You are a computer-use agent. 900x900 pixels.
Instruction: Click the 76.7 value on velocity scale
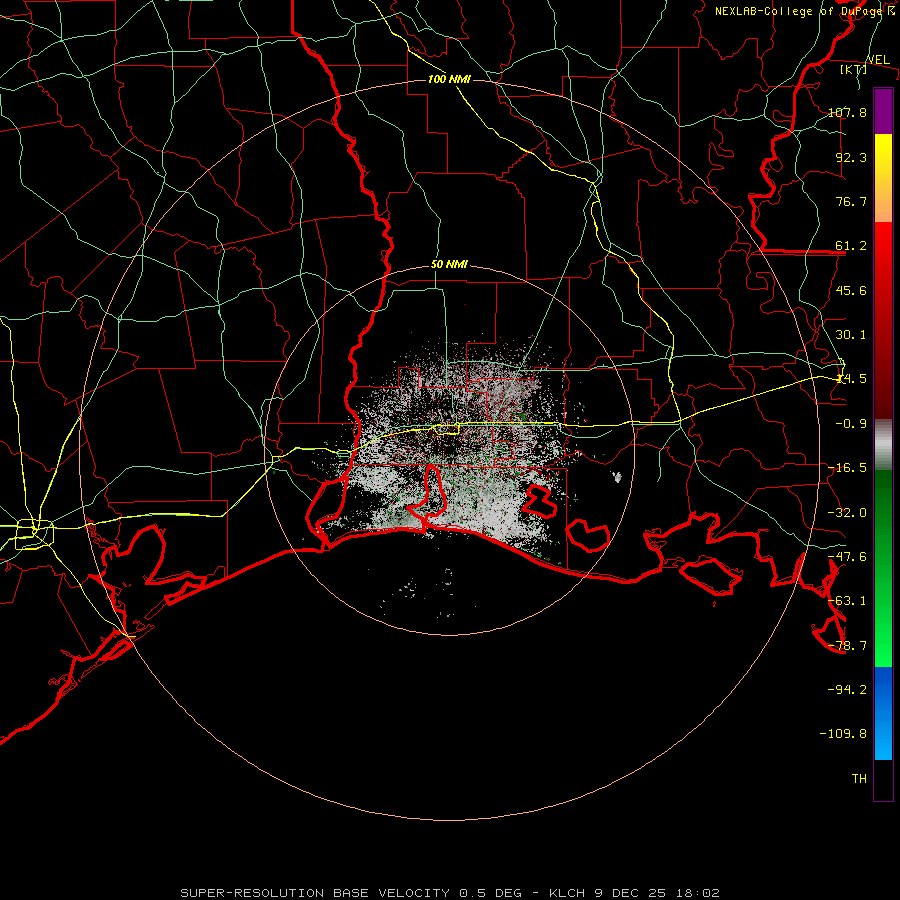tap(851, 201)
